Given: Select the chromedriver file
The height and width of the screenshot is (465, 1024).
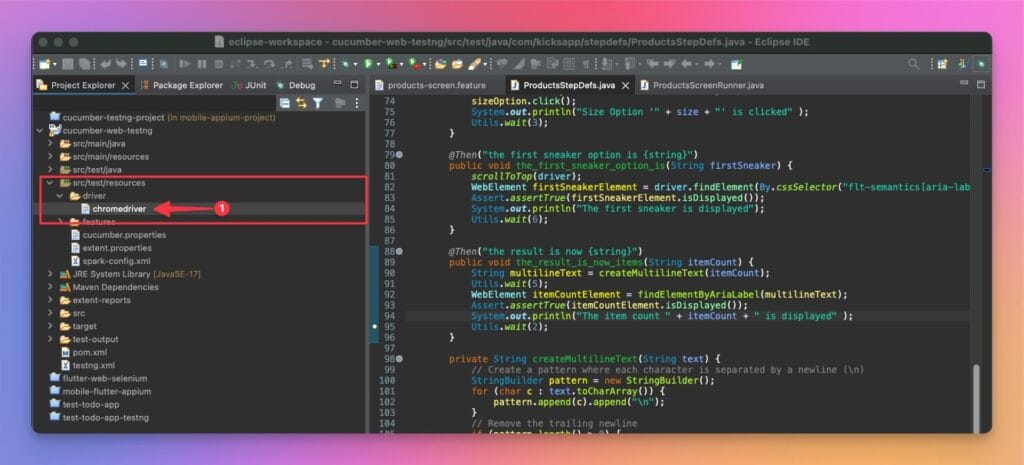Looking at the screenshot, I should click(113, 209).
